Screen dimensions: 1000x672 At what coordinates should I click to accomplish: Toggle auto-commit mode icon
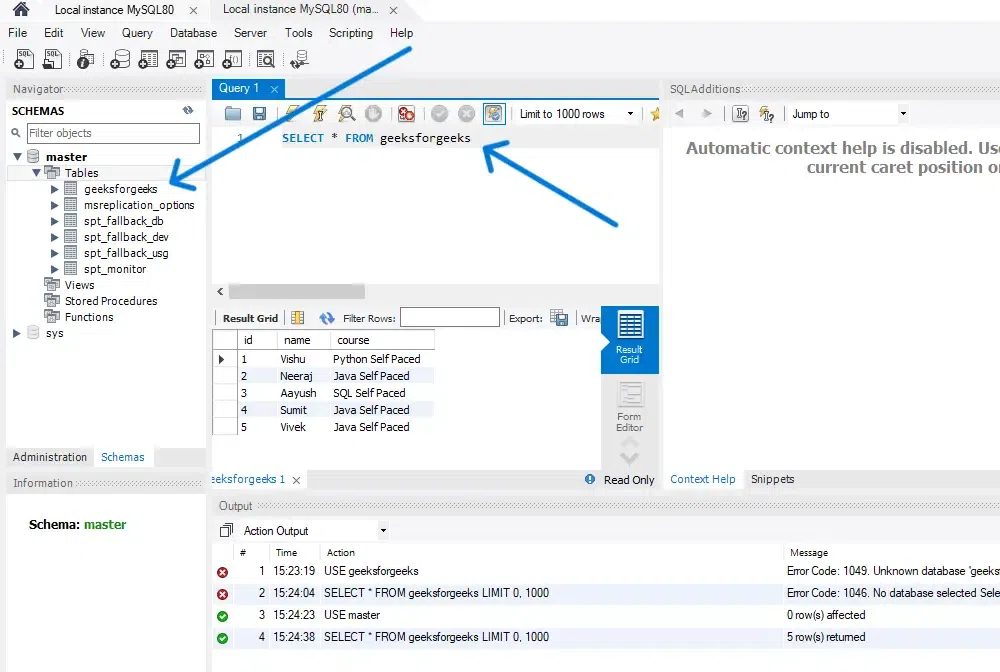494,113
